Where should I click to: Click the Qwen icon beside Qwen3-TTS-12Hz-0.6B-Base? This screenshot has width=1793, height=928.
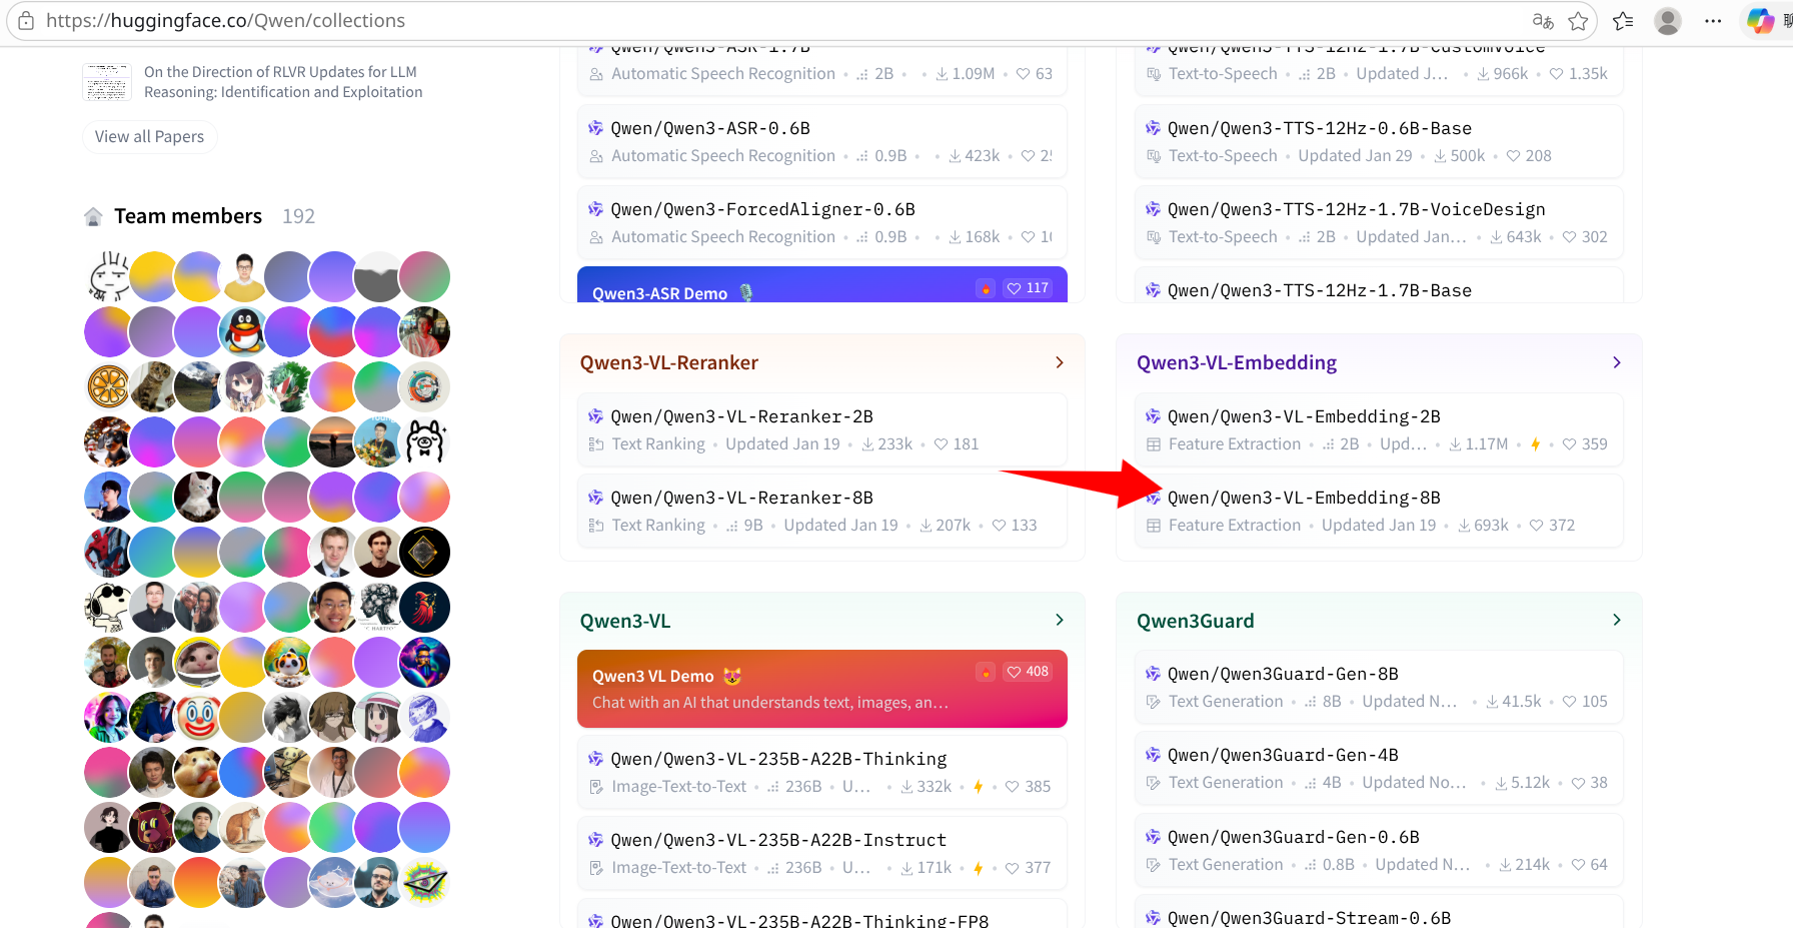pos(1152,128)
